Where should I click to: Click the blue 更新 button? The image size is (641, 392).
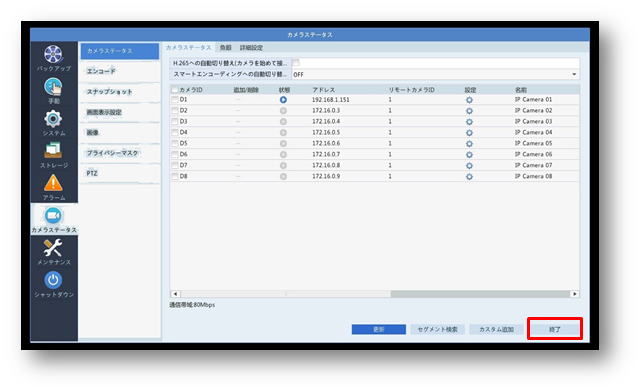[x=379, y=329]
